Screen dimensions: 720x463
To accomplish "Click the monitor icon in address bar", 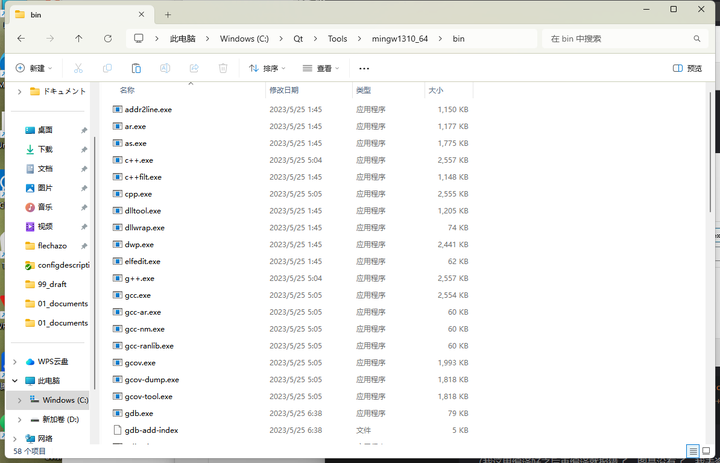I will pos(139,38).
